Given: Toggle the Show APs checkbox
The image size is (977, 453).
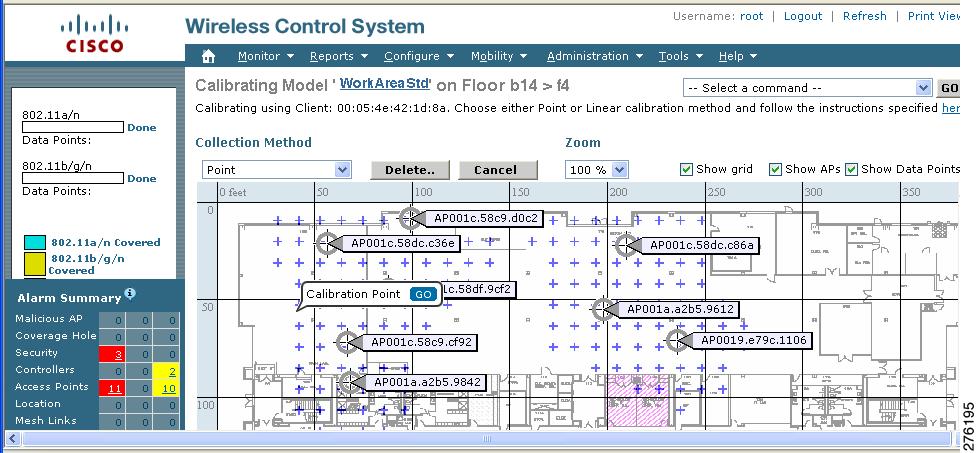Looking at the screenshot, I should [775, 169].
